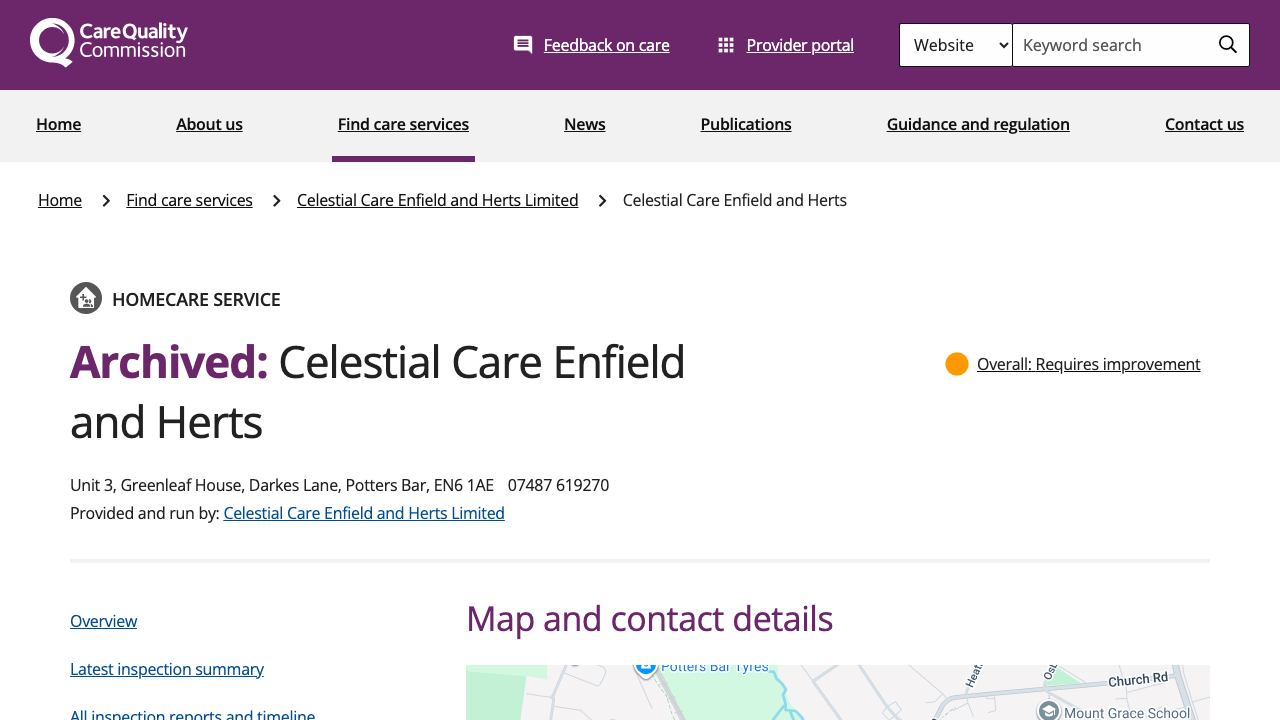This screenshot has width=1280, height=720.
Task: Go to the News section
Action: pyautogui.click(x=584, y=123)
